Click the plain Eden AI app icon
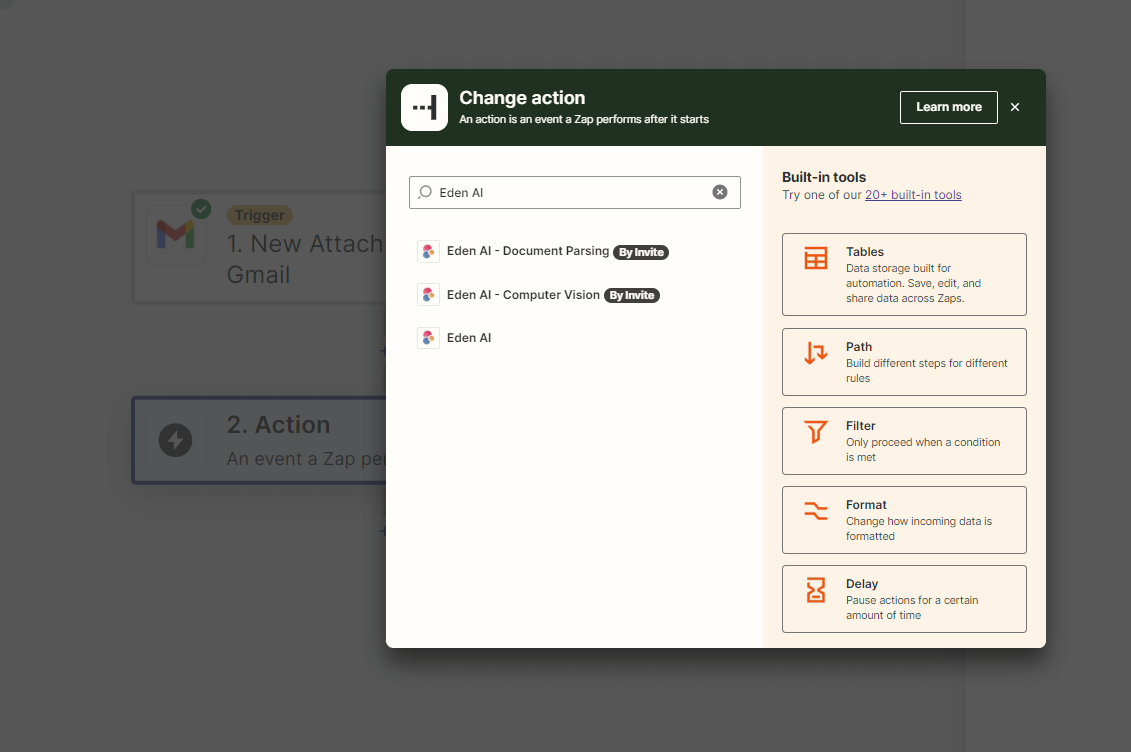1131x752 pixels. tap(428, 337)
